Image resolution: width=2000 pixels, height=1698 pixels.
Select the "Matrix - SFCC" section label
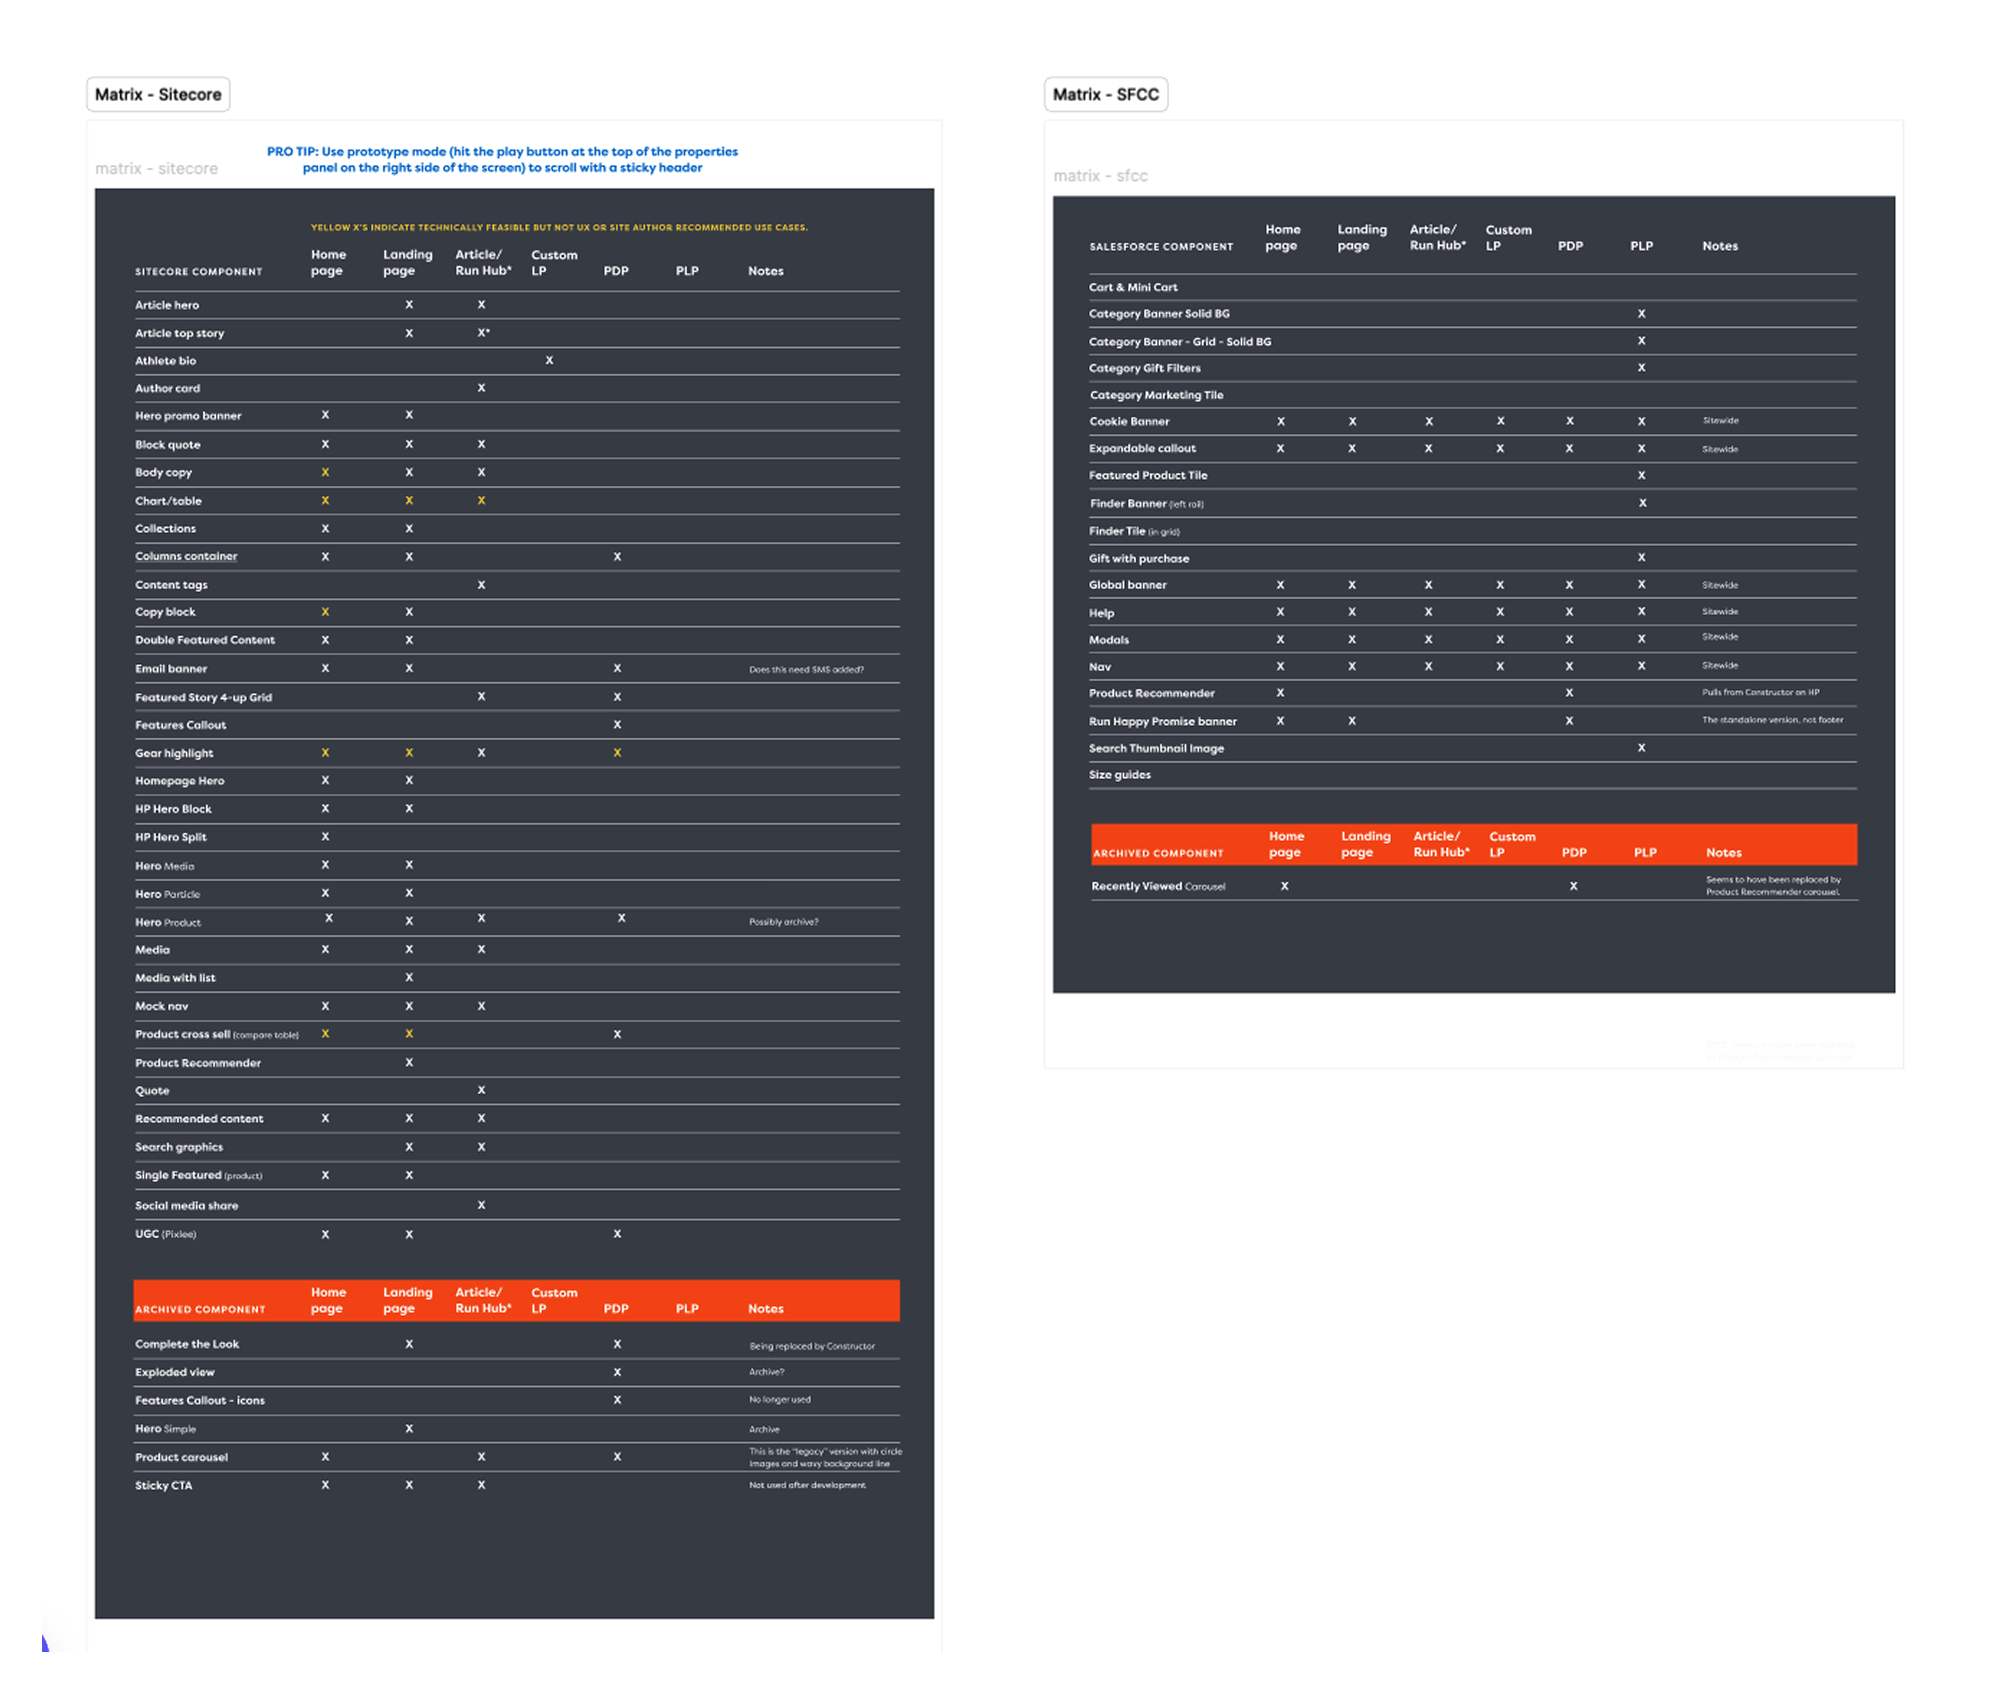point(1105,95)
